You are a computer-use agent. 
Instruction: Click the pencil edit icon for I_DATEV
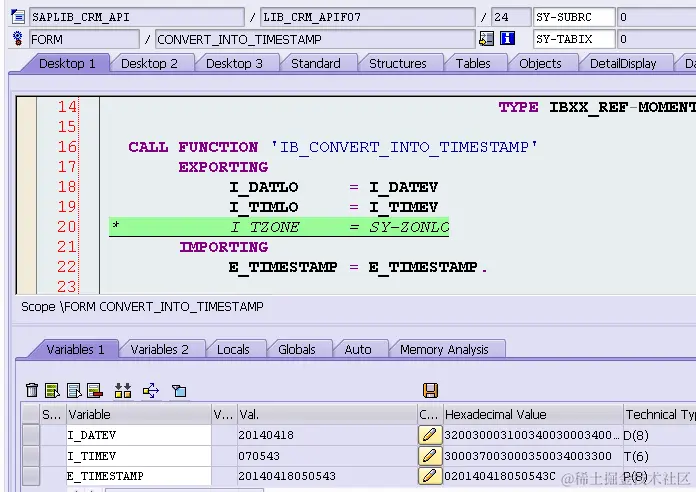(430, 435)
